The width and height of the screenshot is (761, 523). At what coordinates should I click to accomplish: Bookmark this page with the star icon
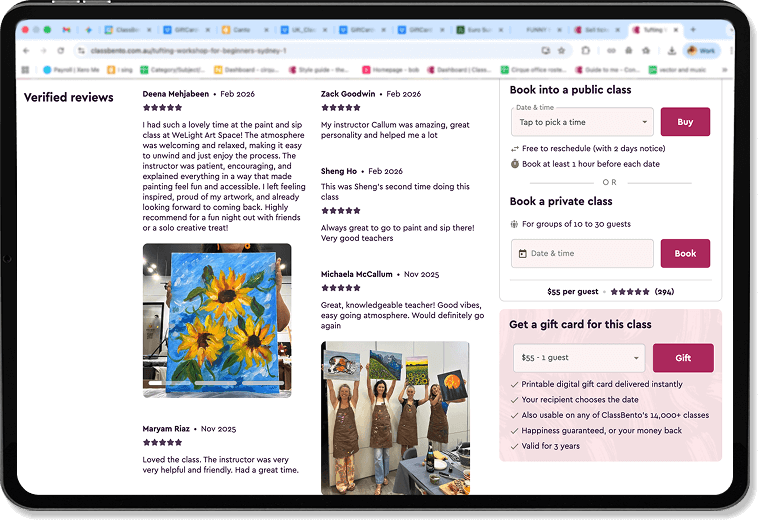(562, 50)
